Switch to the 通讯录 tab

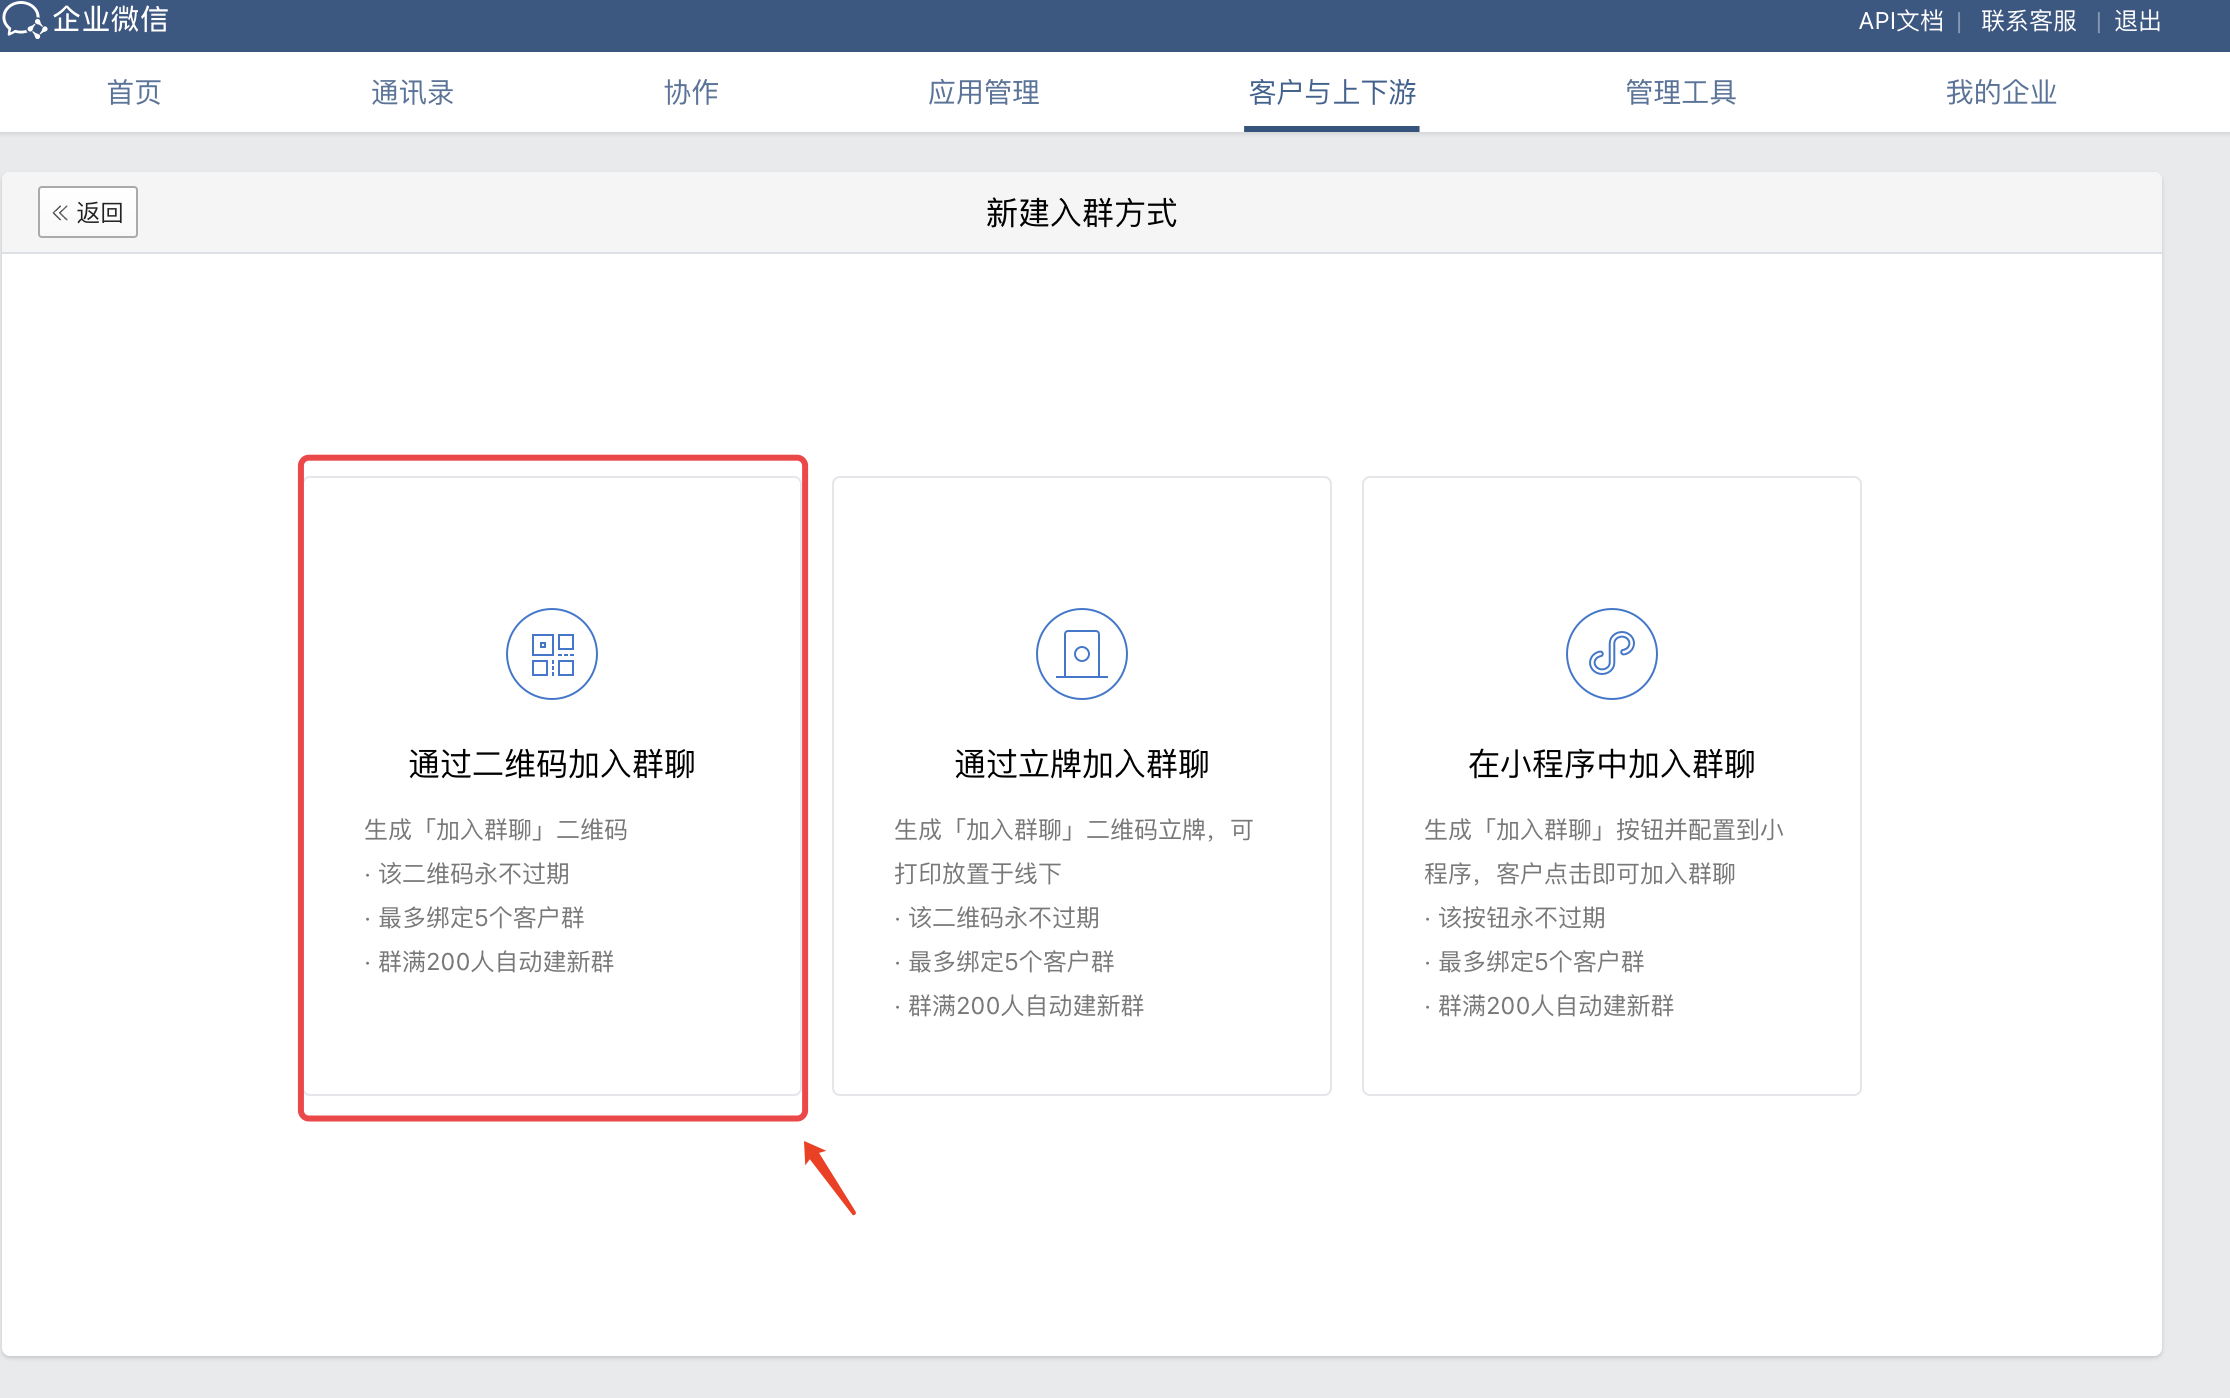[x=412, y=93]
